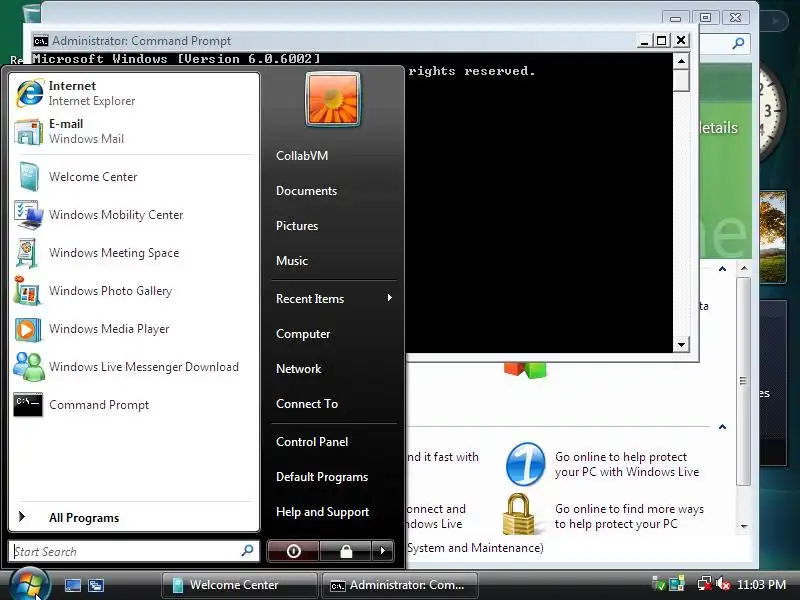Launch Windows Media Player
This screenshot has width=800, height=600.
pos(134,329)
